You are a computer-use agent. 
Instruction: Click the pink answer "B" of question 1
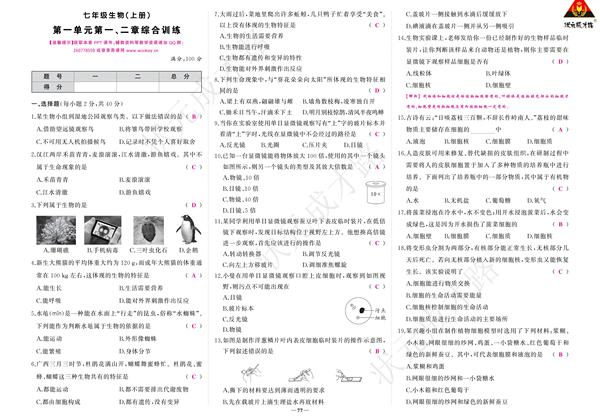(194, 116)
